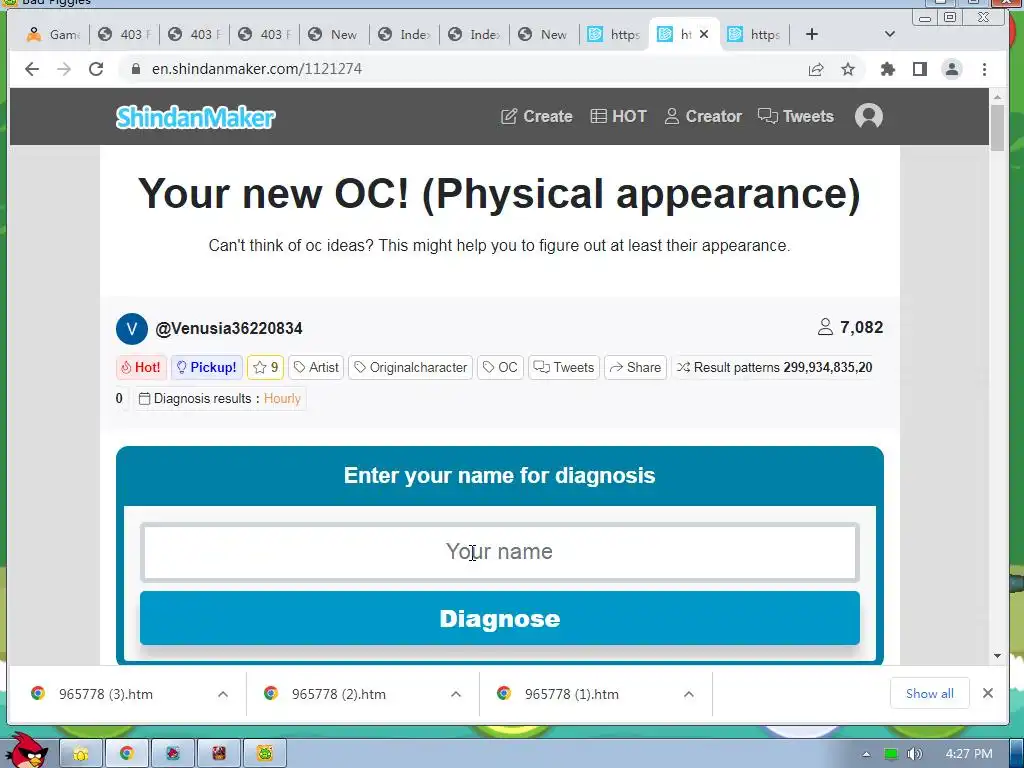Click the Diagnosis results Hourly label
1024x768 pixels.
point(220,398)
